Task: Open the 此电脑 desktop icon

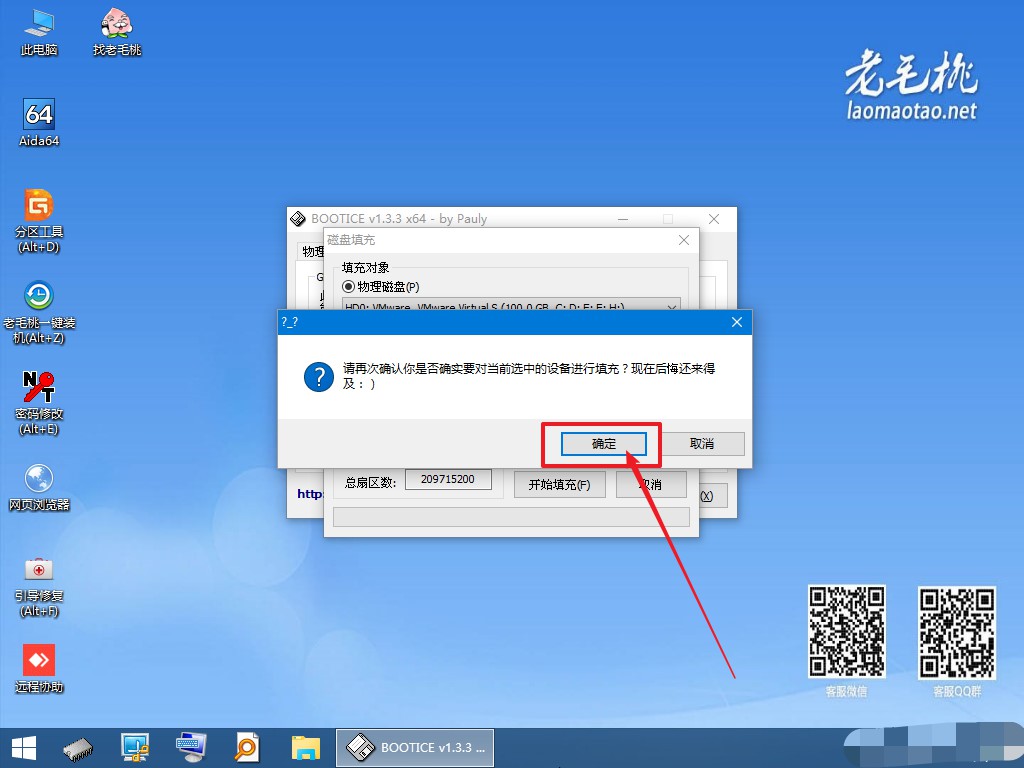Action: (39, 31)
